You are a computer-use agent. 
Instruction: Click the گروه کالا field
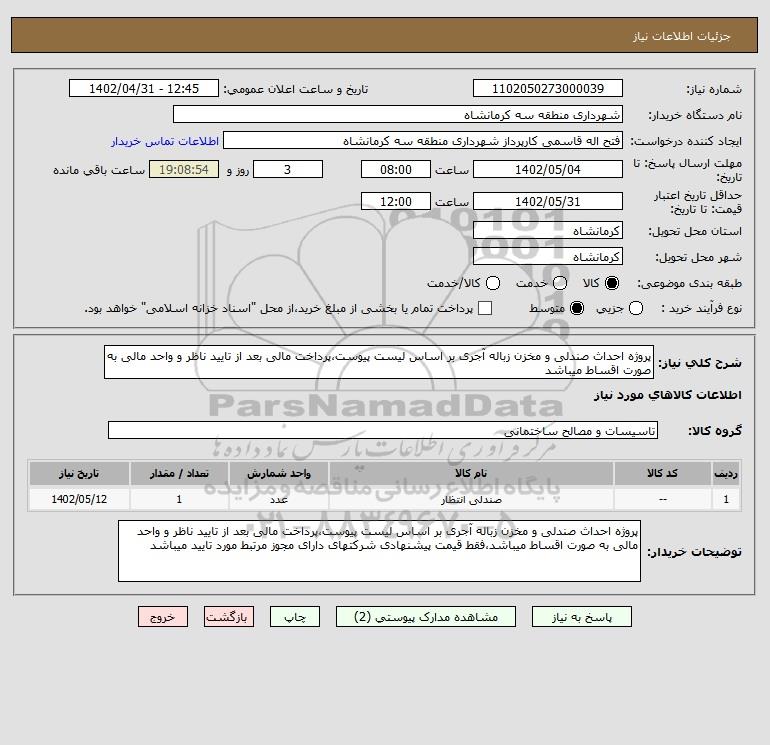point(383,431)
